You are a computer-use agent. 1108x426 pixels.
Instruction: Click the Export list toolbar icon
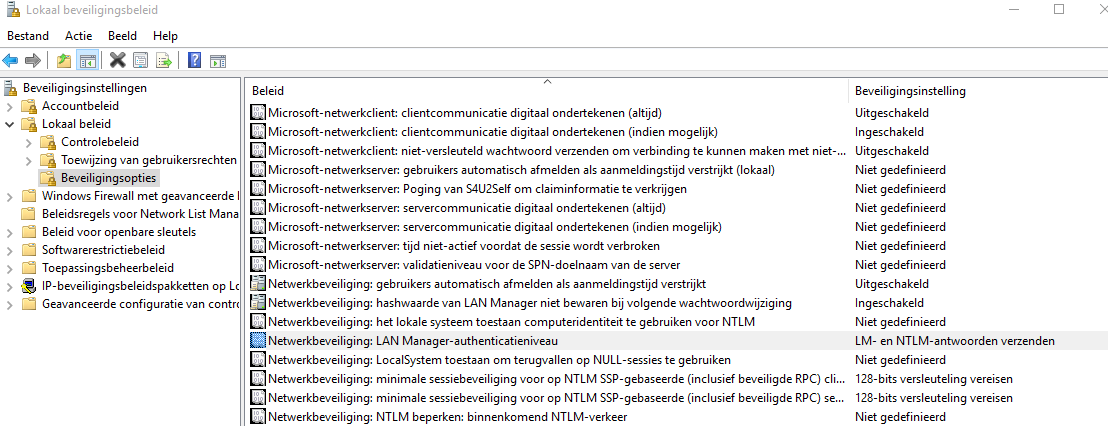click(x=164, y=61)
